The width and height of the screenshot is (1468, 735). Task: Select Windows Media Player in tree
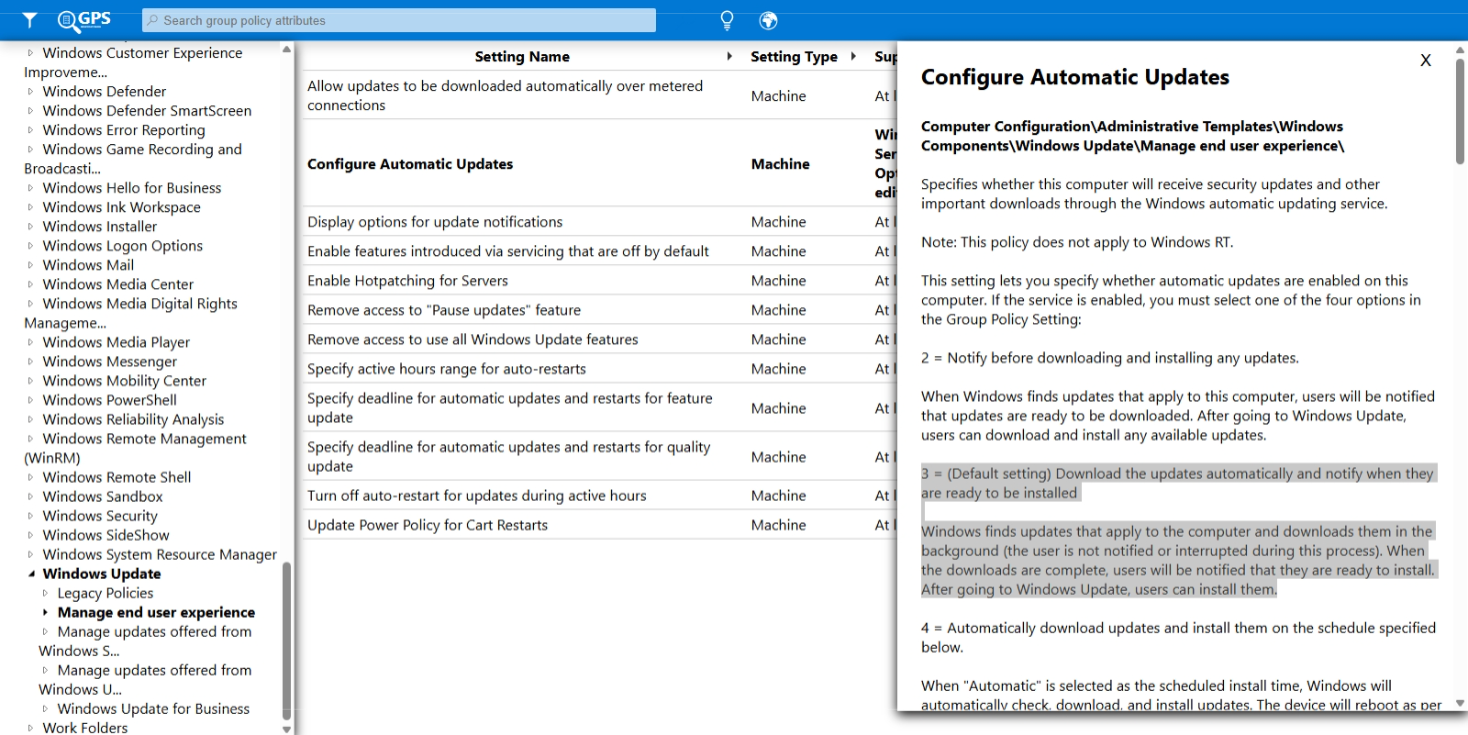(x=116, y=342)
